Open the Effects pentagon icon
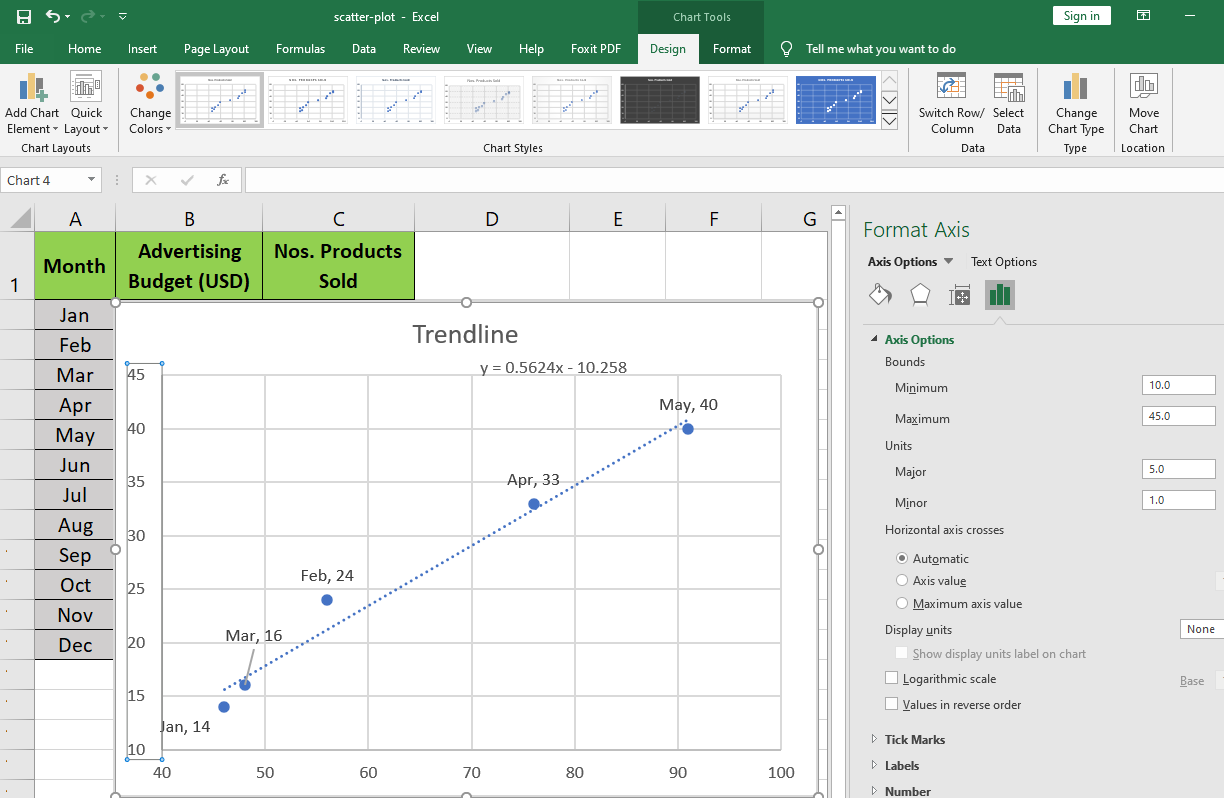Viewport: 1224px width, 798px height. tap(920, 295)
